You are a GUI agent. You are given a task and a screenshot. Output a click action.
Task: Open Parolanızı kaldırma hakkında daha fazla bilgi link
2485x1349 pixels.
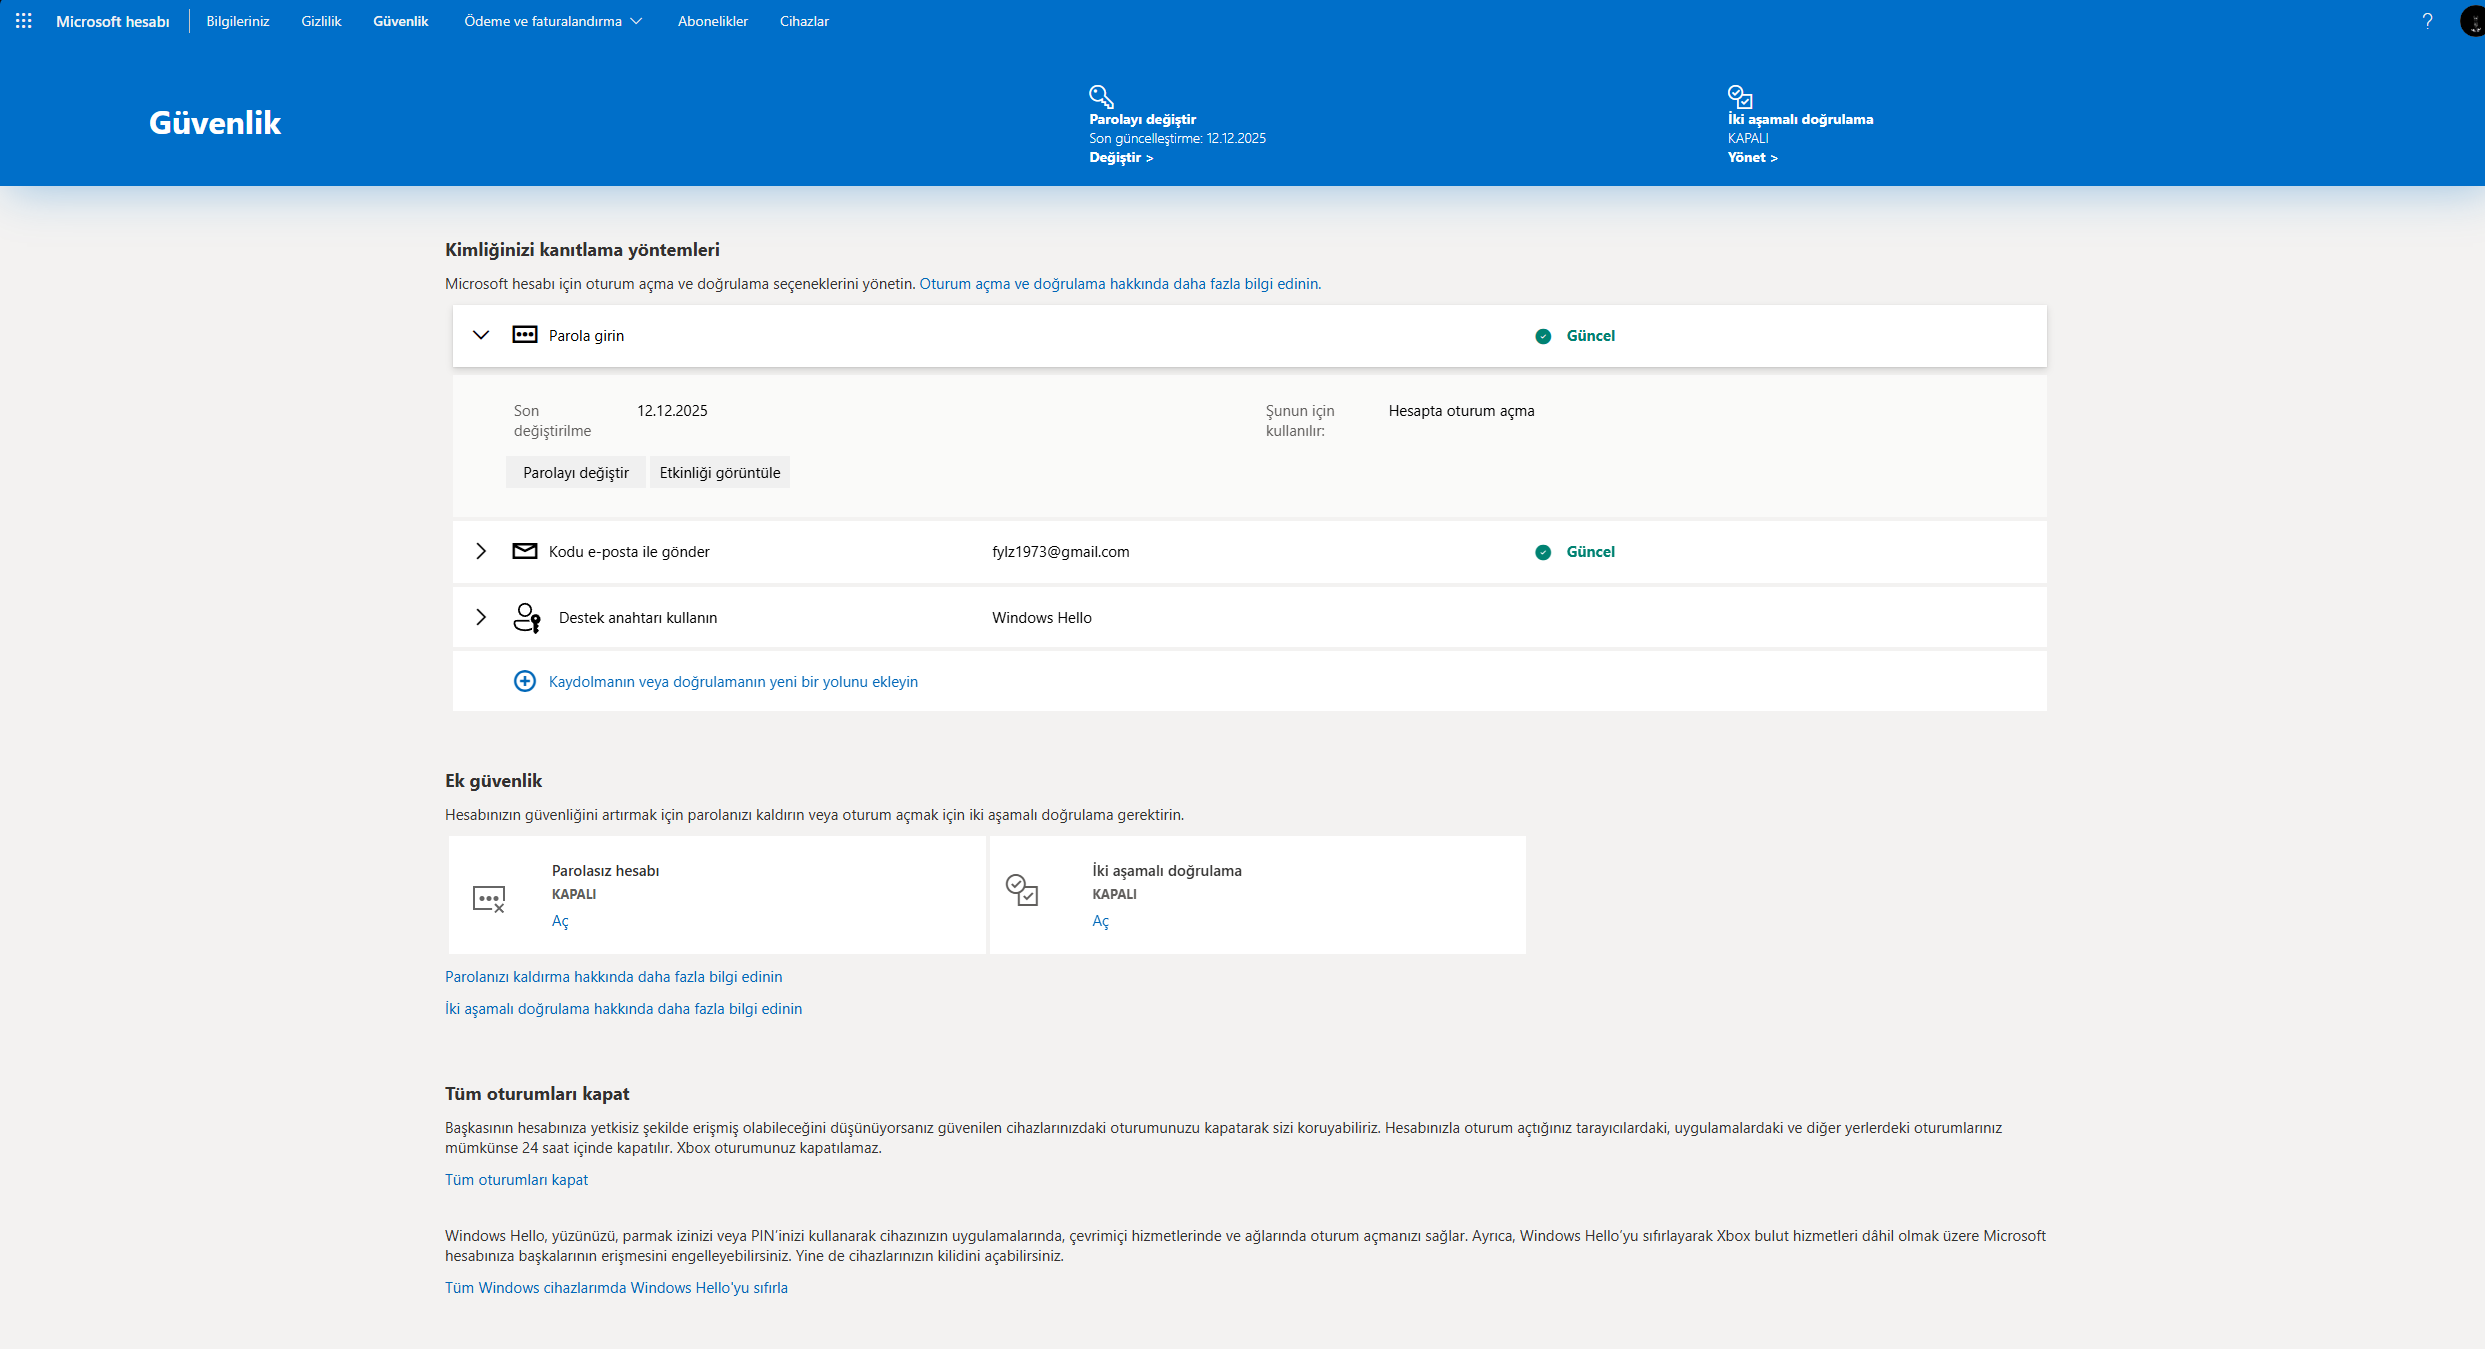613,977
